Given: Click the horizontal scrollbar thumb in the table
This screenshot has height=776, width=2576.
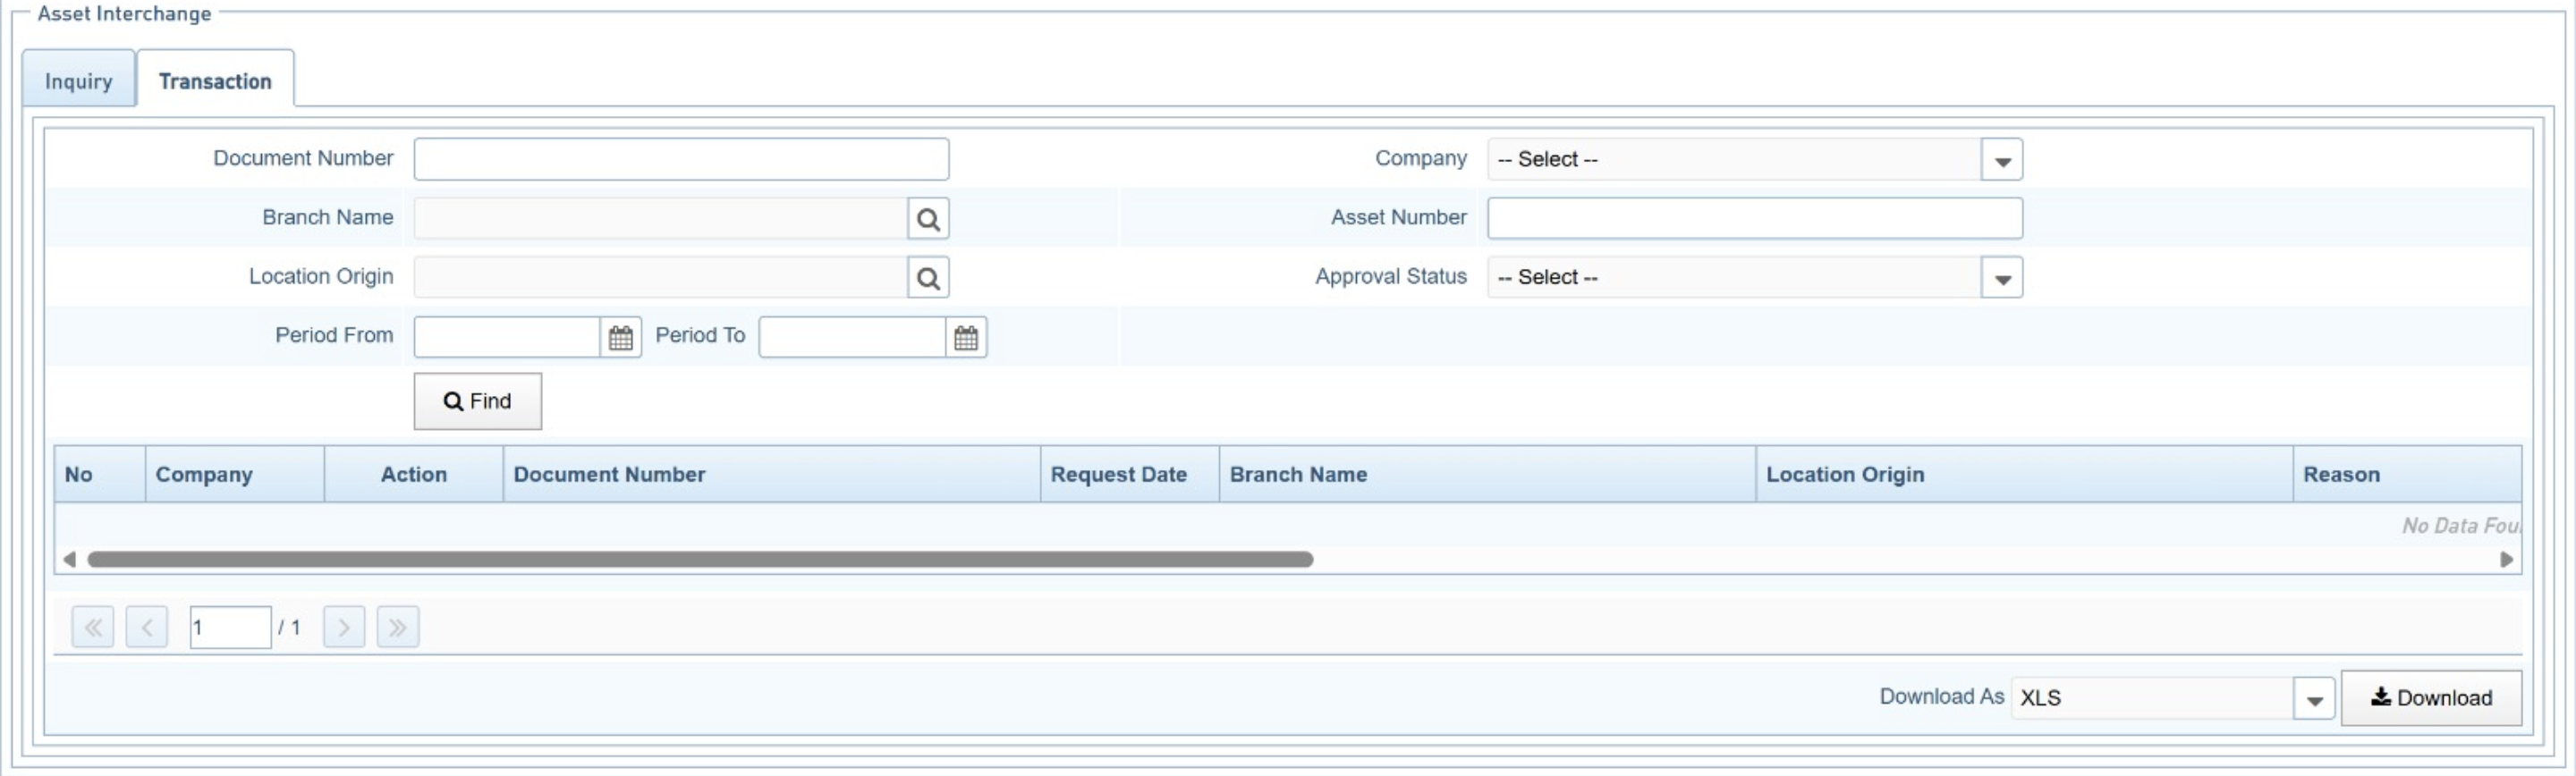Looking at the screenshot, I should point(700,560).
